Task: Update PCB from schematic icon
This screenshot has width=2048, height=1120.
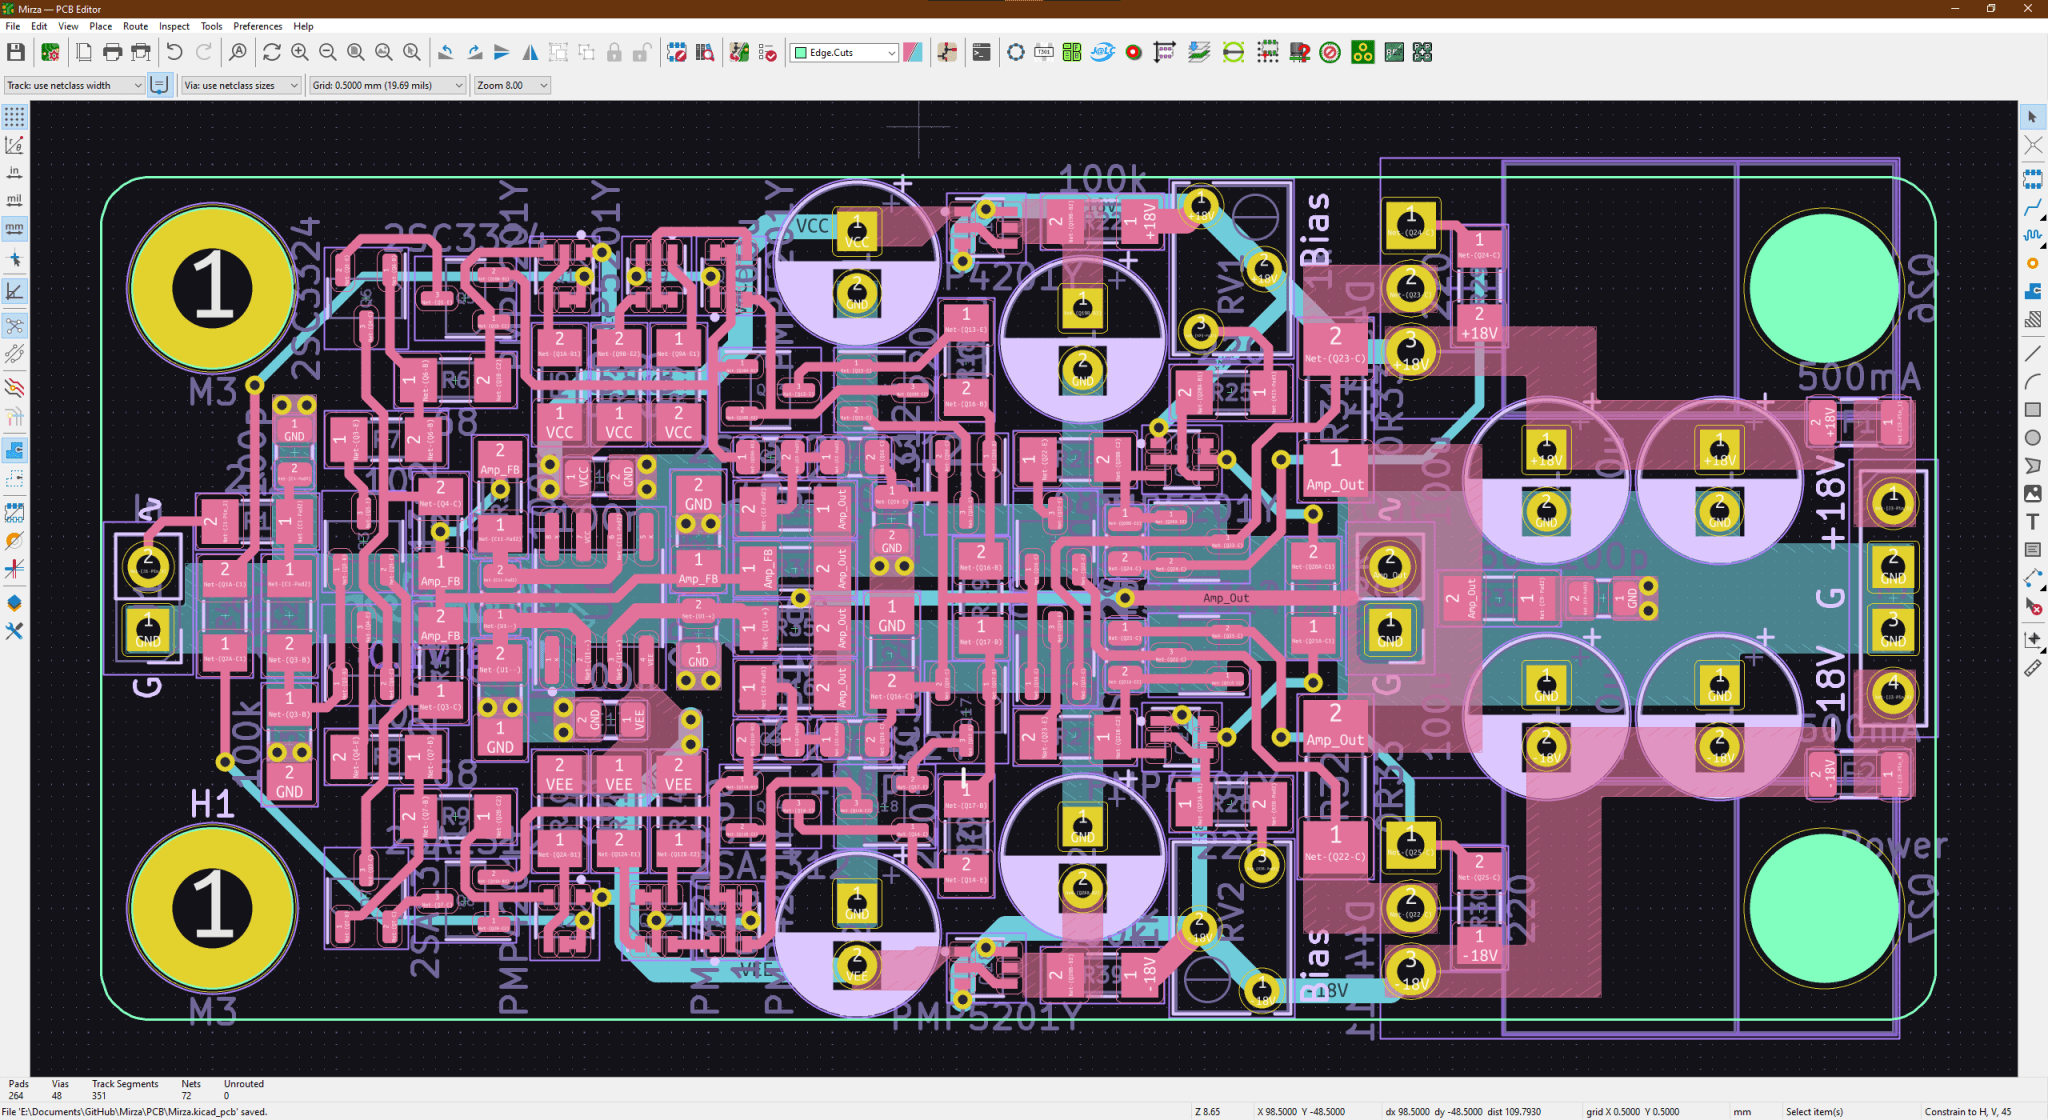Action: 740,52
